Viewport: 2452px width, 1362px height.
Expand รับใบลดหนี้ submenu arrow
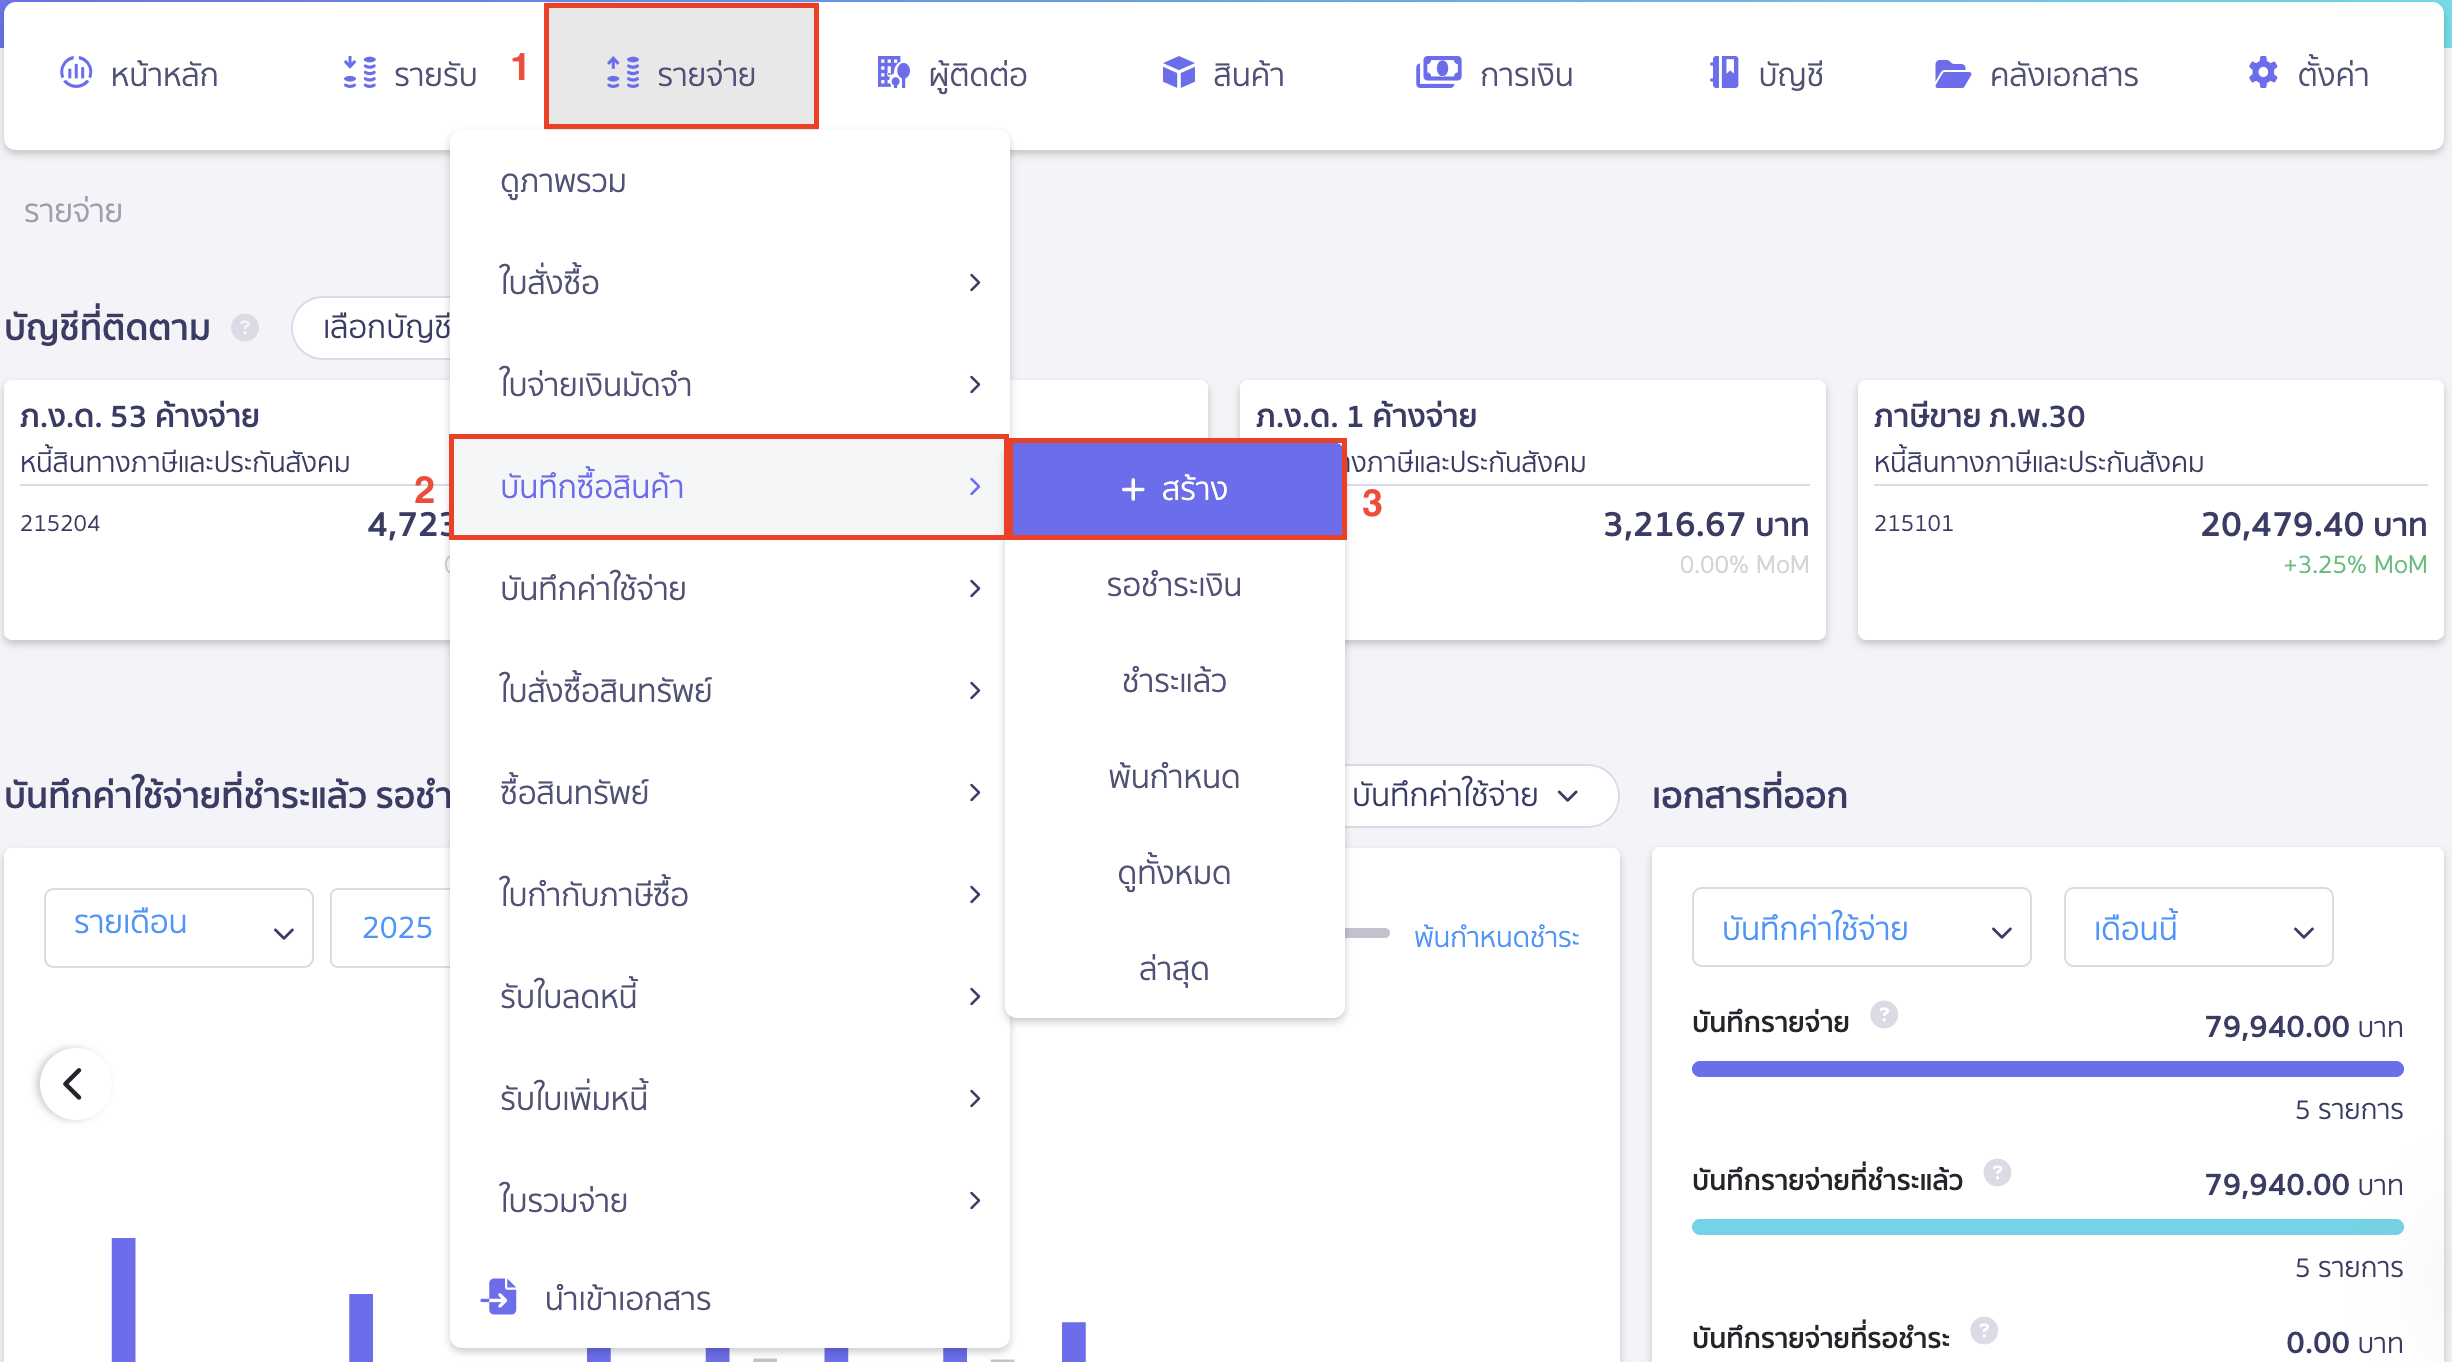[975, 997]
